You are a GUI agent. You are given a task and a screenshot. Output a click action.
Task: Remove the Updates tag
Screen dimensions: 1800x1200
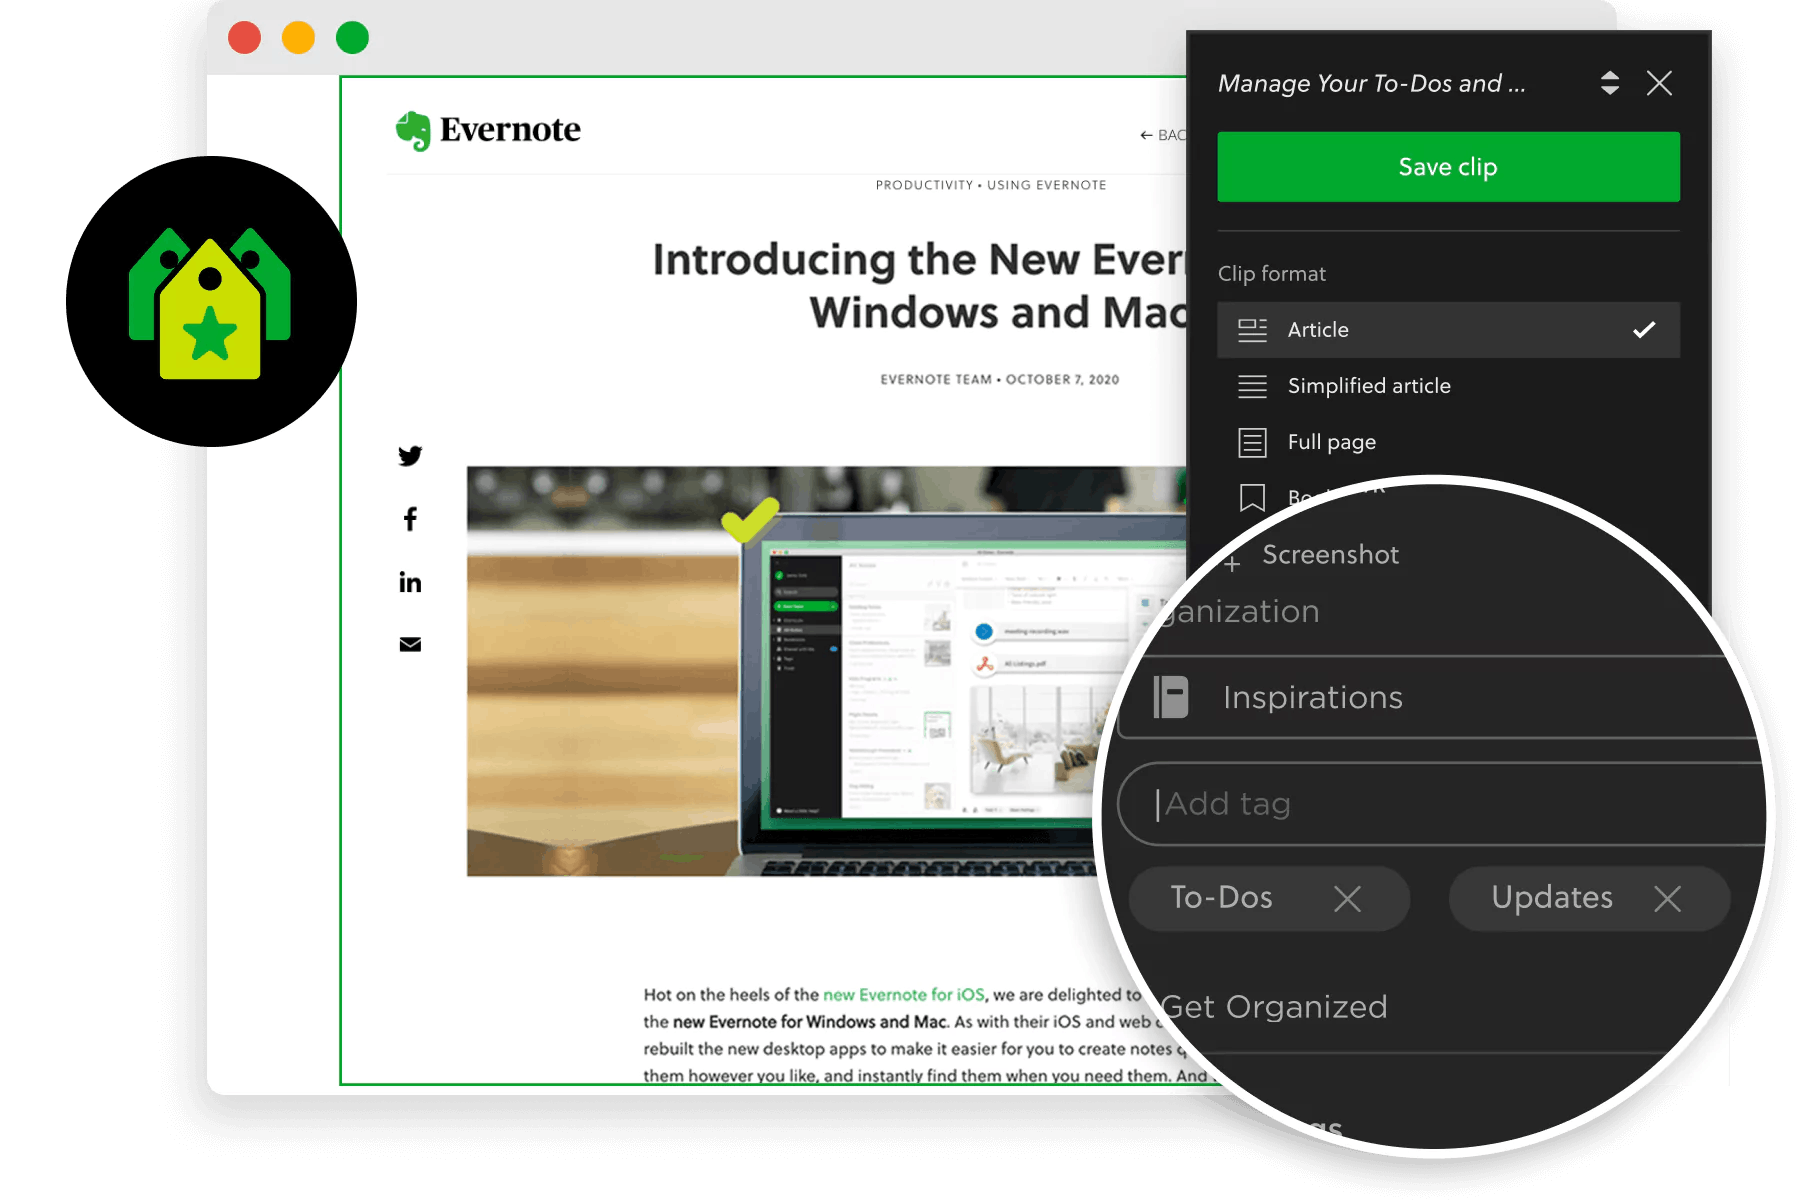point(1667,899)
